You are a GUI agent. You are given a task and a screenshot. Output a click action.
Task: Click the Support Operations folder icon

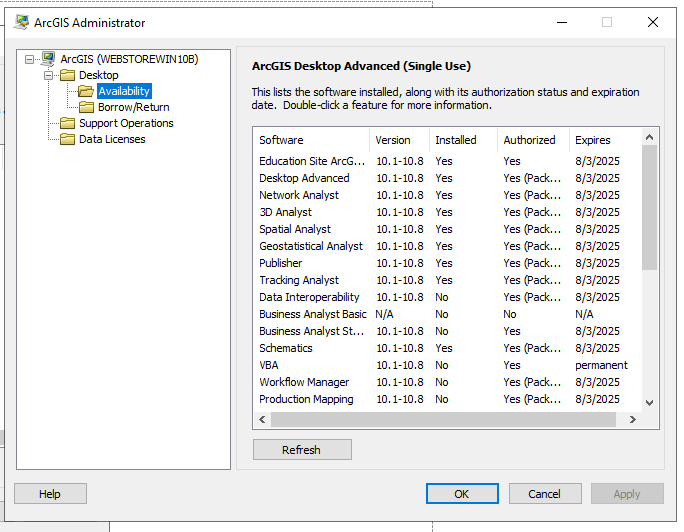tap(67, 123)
